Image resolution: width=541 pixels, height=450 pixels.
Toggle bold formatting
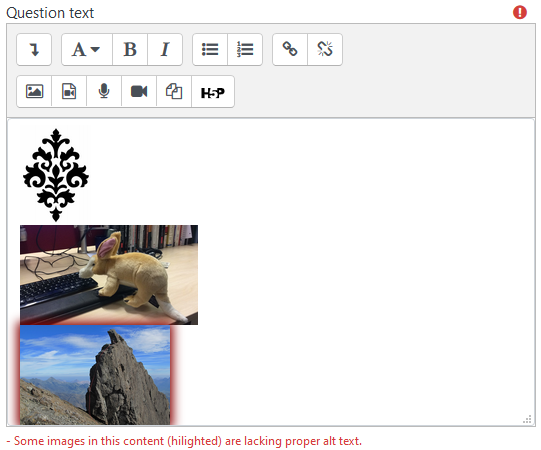pos(130,49)
